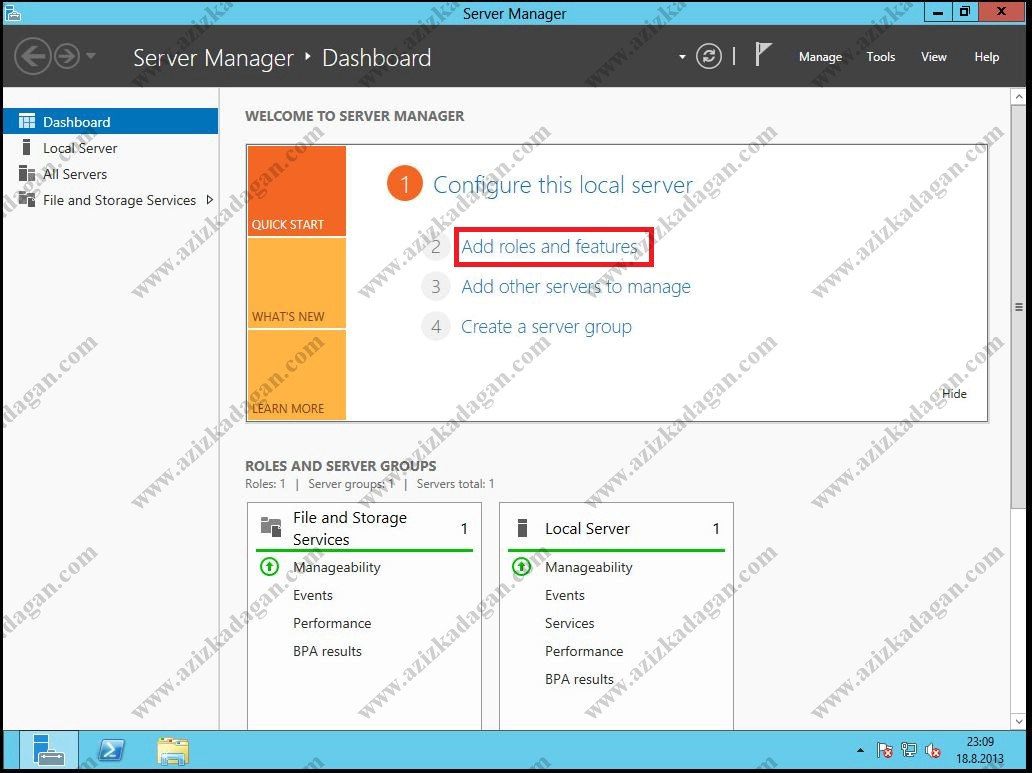Open Server Manager from the taskbar
The image size is (1032, 773).
(48, 750)
